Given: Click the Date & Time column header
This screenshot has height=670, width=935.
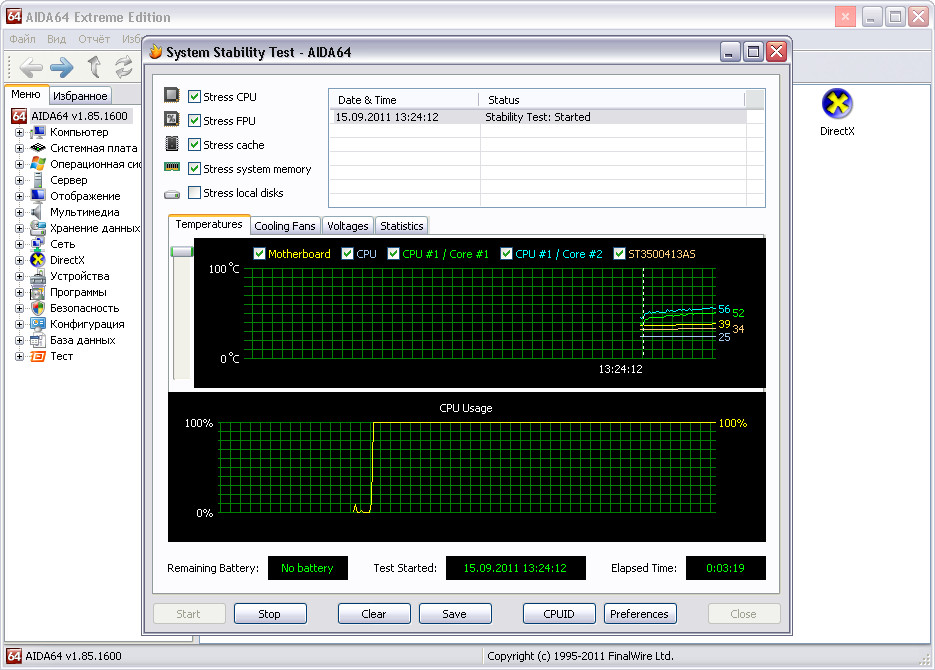Looking at the screenshot, I should [x=404, y=100].
